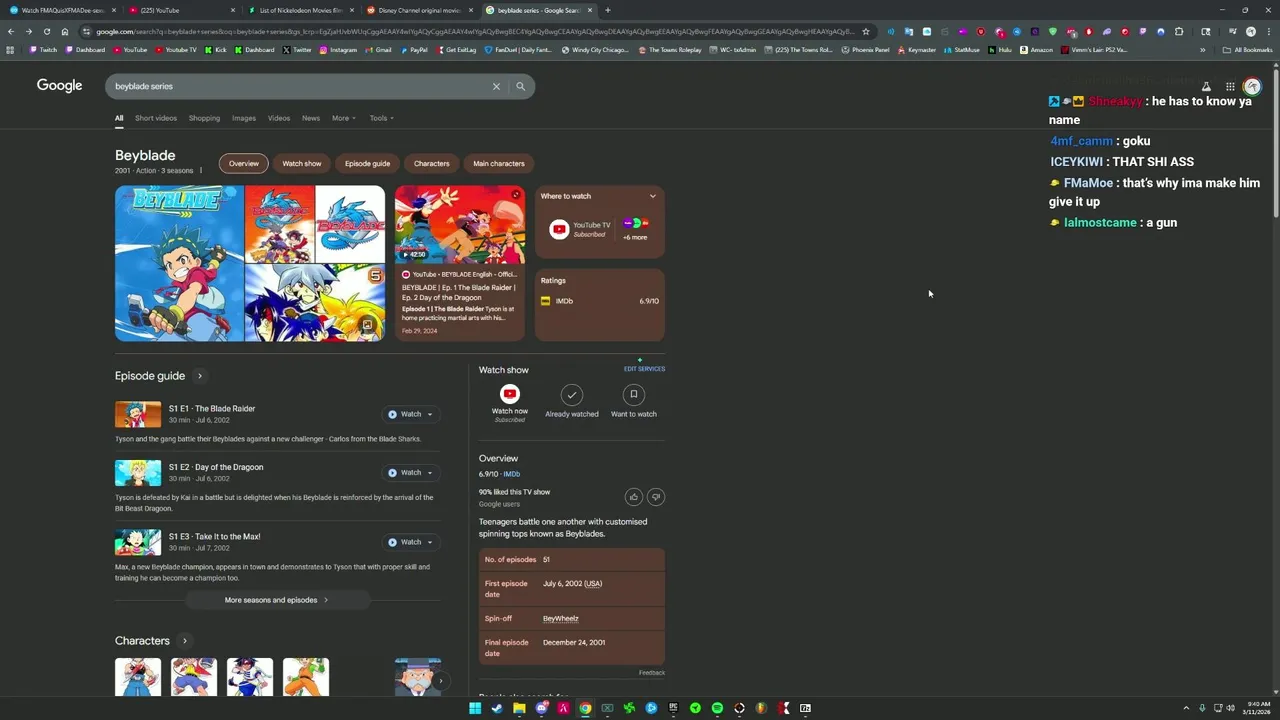
Task: Click the red Watch now YouTube icon
Action: pos(510,394)
